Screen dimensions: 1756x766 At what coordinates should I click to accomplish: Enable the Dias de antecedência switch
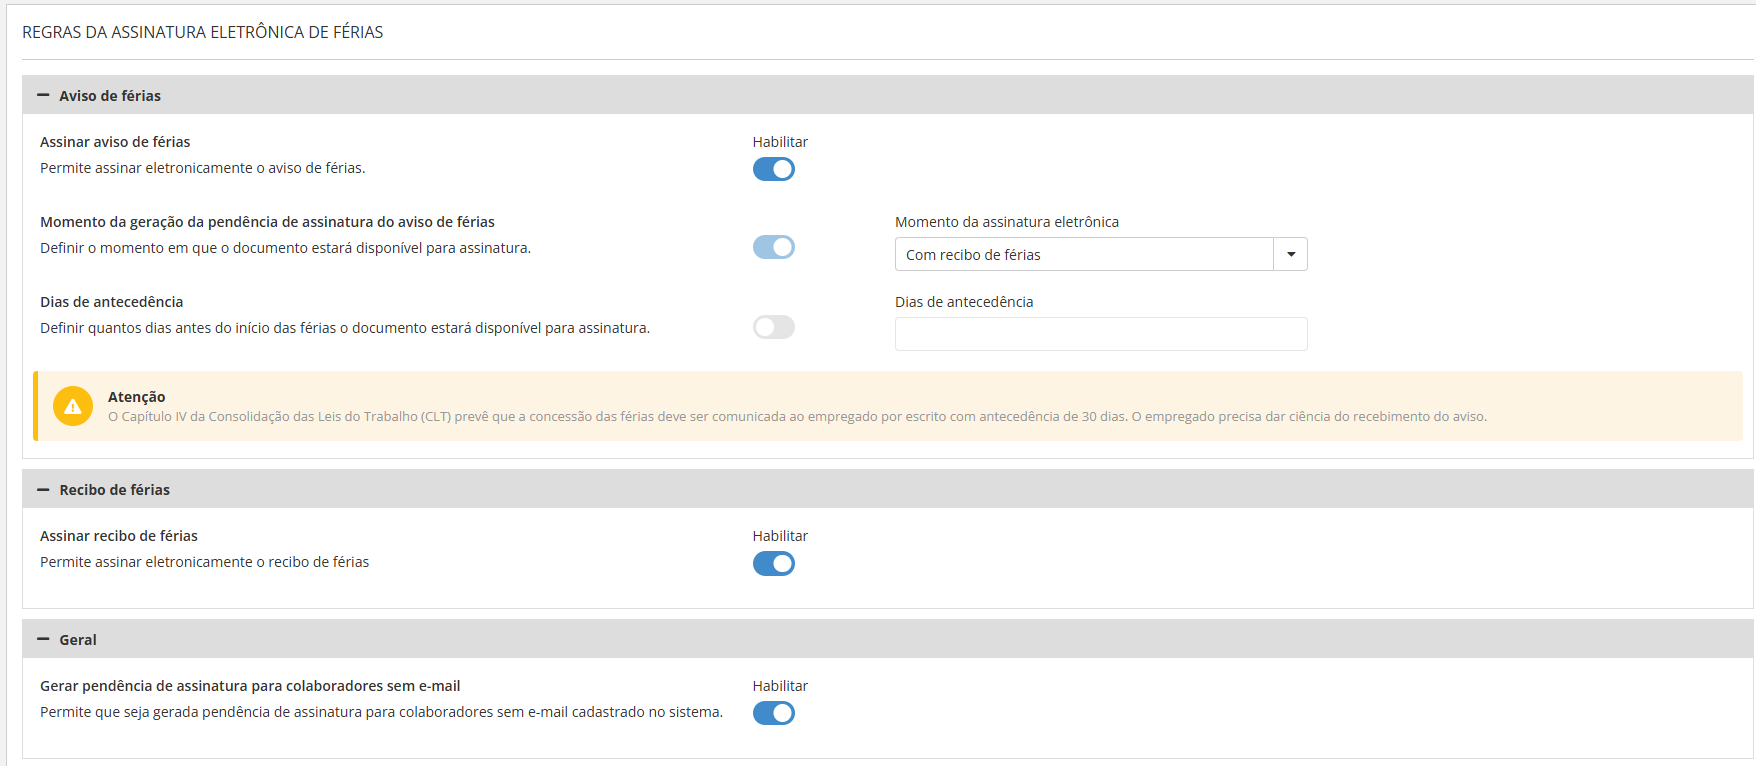click(x=773, y=327)
